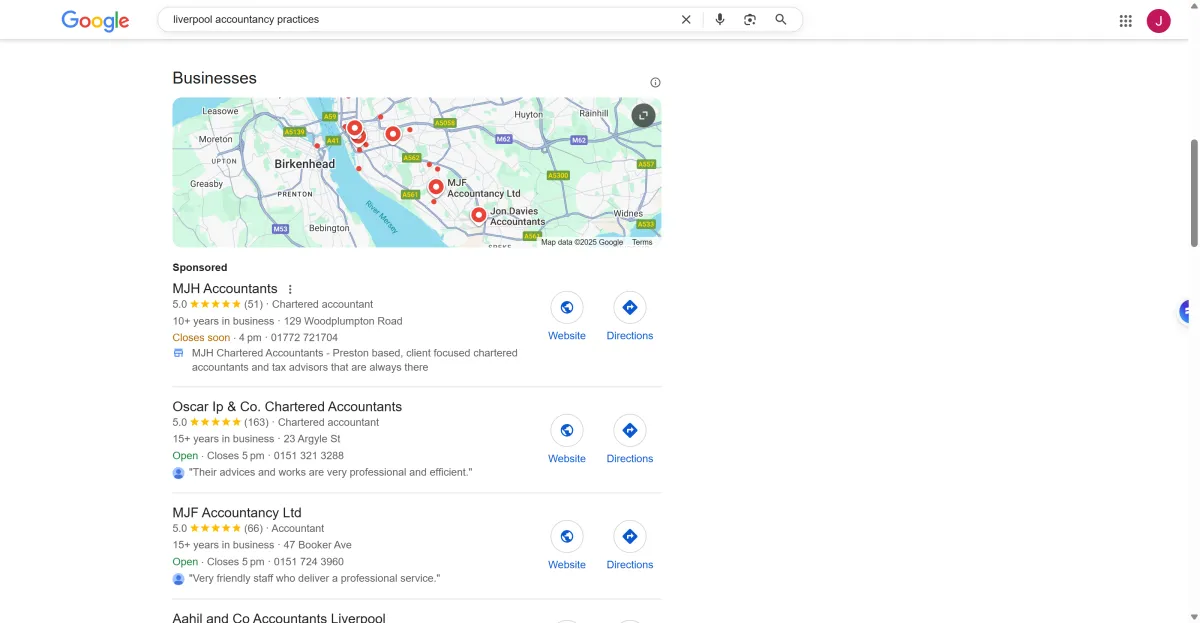
Task: Open the MJF Accountancy Ltd listing title
Action: (x=237, y=513)
